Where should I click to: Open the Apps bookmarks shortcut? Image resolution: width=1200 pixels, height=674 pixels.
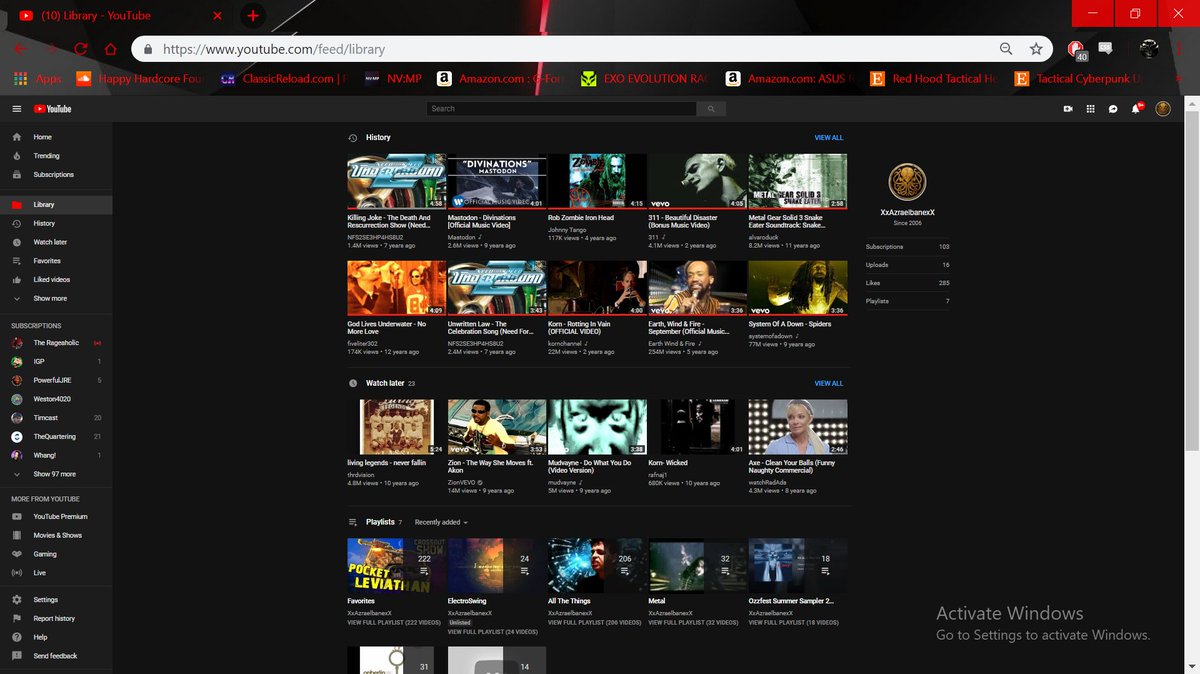point(38,78)
